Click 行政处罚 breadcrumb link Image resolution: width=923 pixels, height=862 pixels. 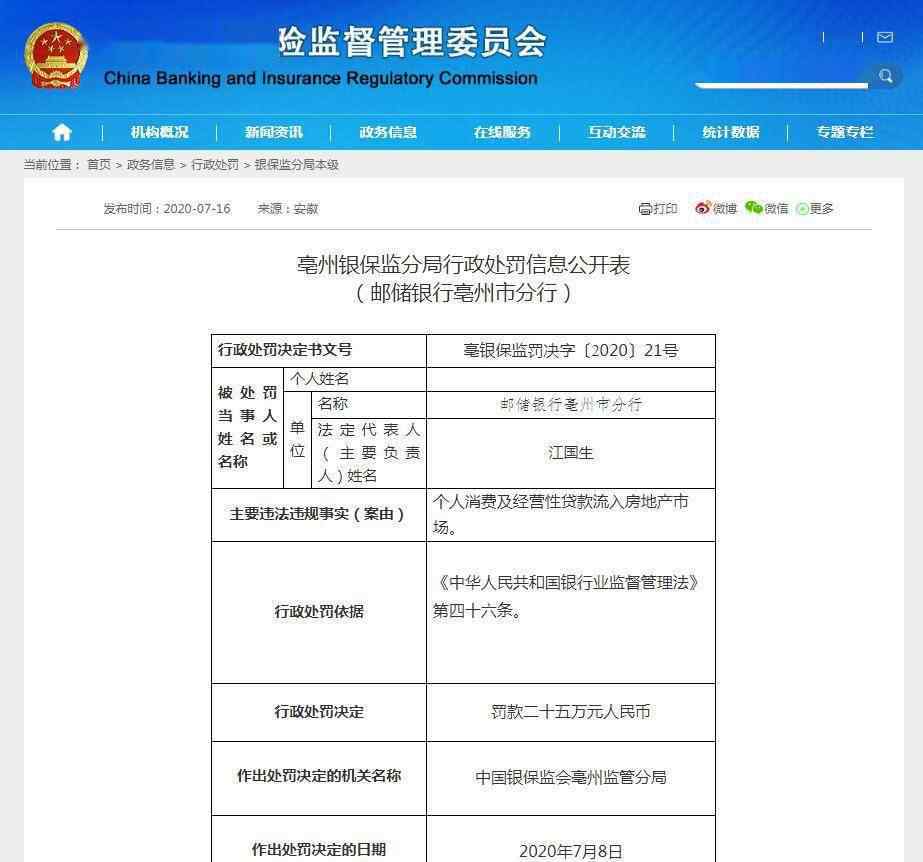pyautogui.click(x=215, y=165)
